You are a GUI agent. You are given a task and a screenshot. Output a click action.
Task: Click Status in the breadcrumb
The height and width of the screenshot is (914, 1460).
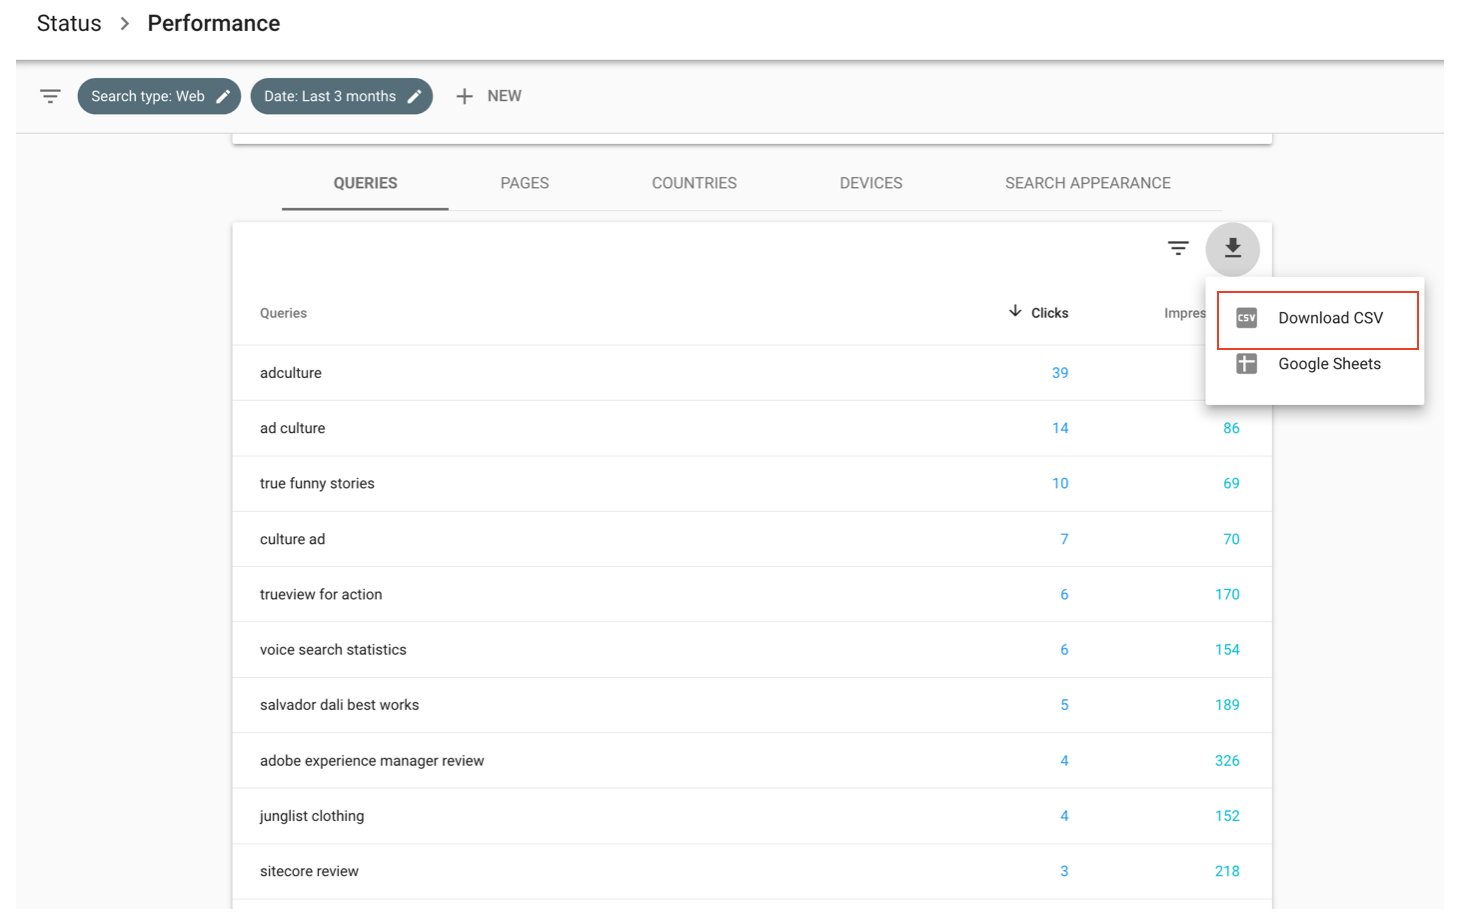(x=69, y=23)
